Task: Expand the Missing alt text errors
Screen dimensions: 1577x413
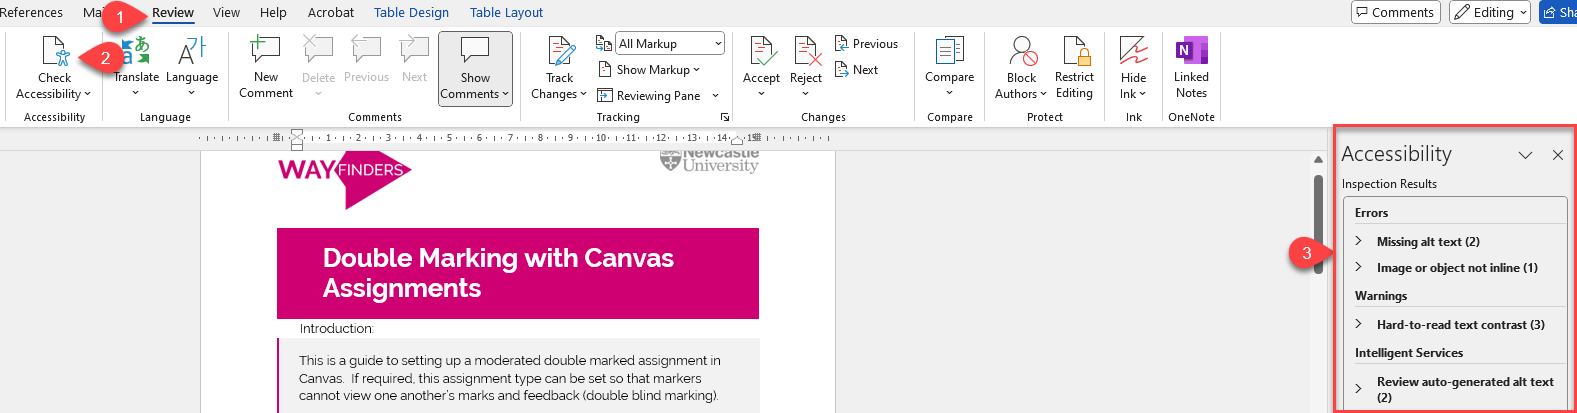Action: pyautogui.click(x=1359, y=241)
